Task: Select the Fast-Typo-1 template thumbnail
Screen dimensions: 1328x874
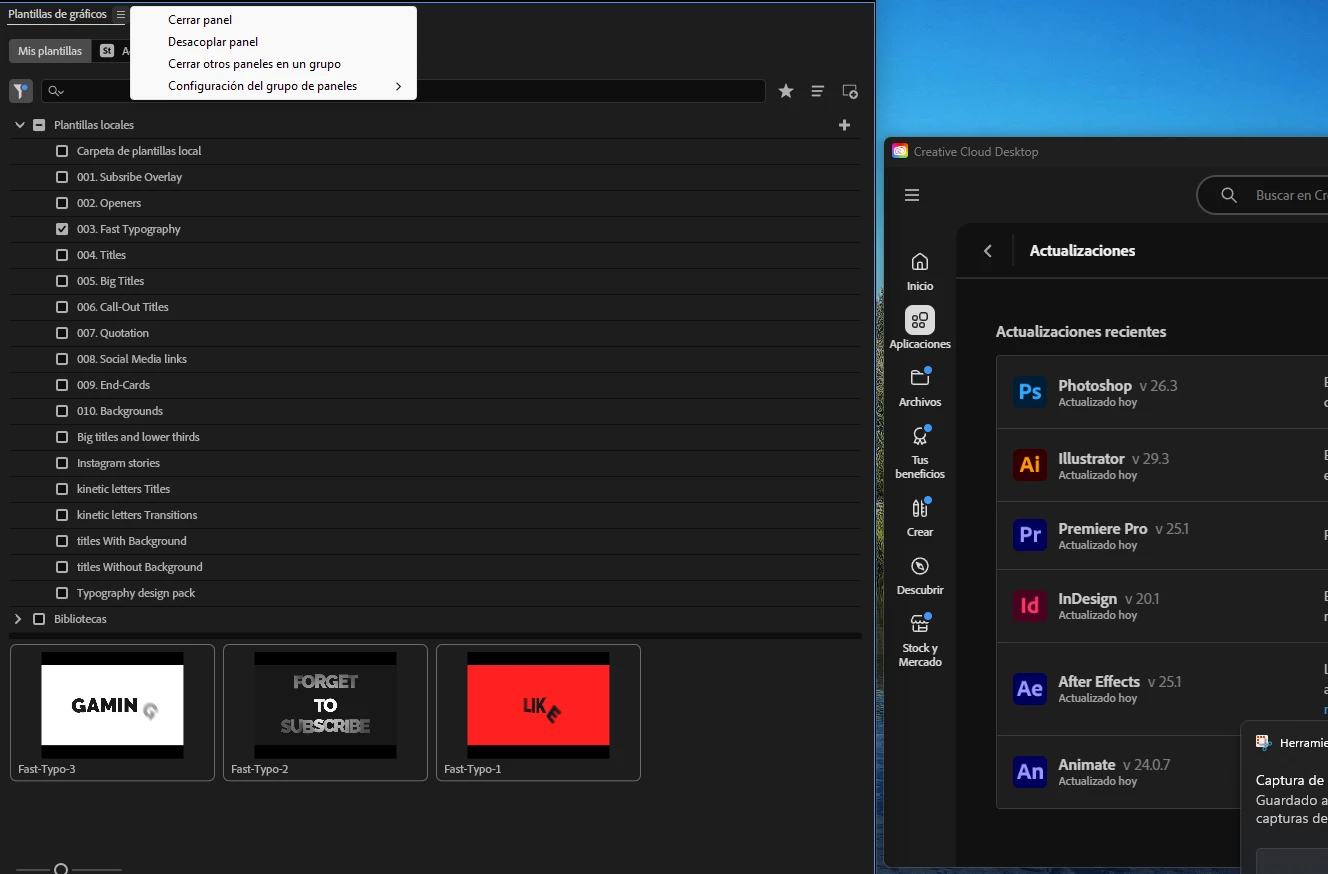Action: [538, 712]
